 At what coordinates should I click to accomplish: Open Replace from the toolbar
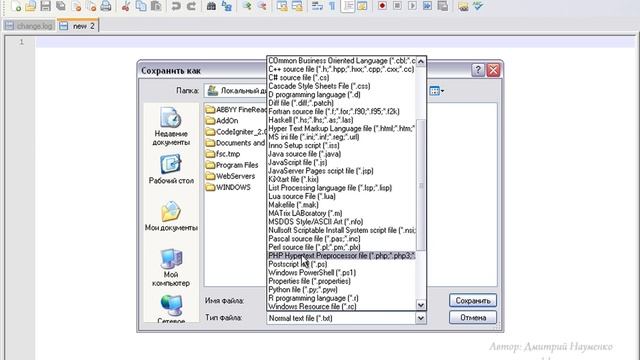[227, 6]
